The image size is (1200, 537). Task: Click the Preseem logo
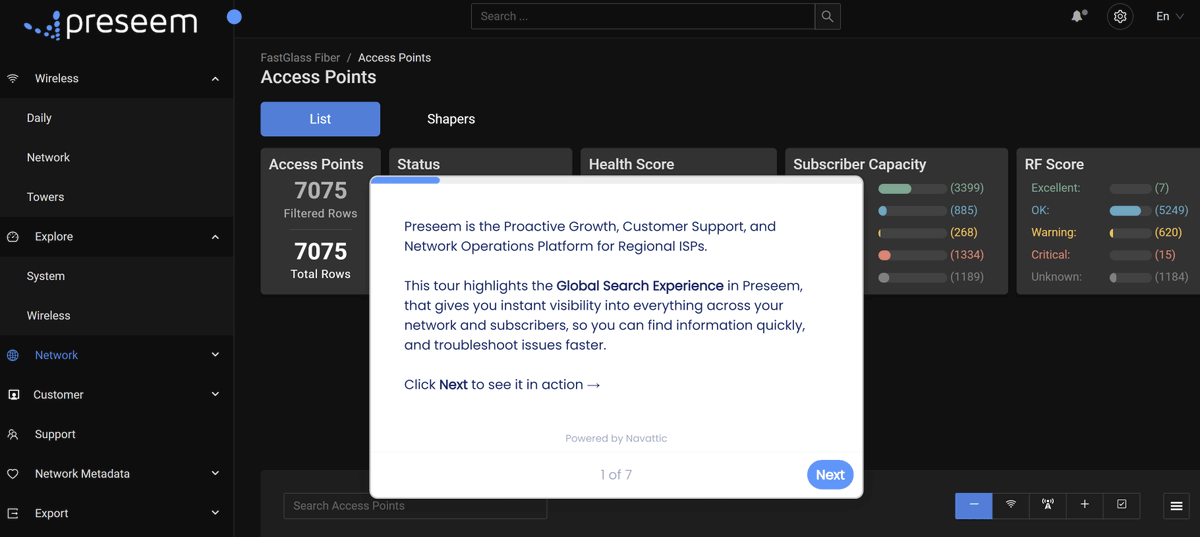(x=110, y=24)
